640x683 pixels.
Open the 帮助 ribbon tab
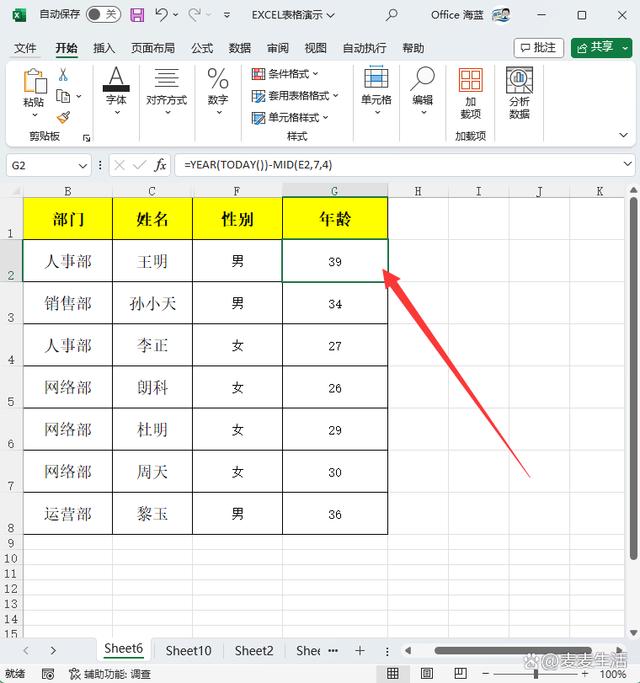pyautogui.click(x=413, y=48)
